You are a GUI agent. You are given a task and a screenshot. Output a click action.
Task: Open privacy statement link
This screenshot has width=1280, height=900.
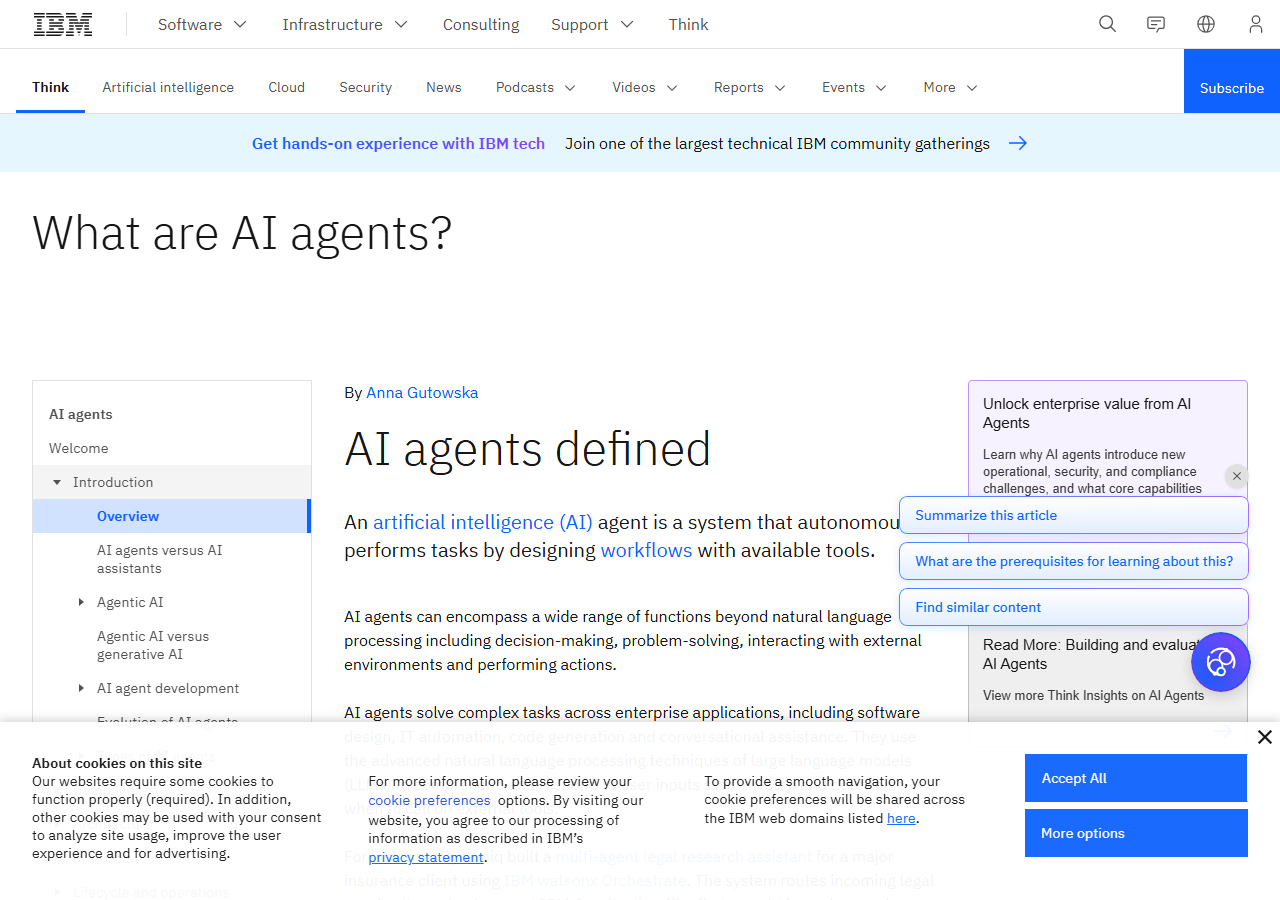[426, 857]
